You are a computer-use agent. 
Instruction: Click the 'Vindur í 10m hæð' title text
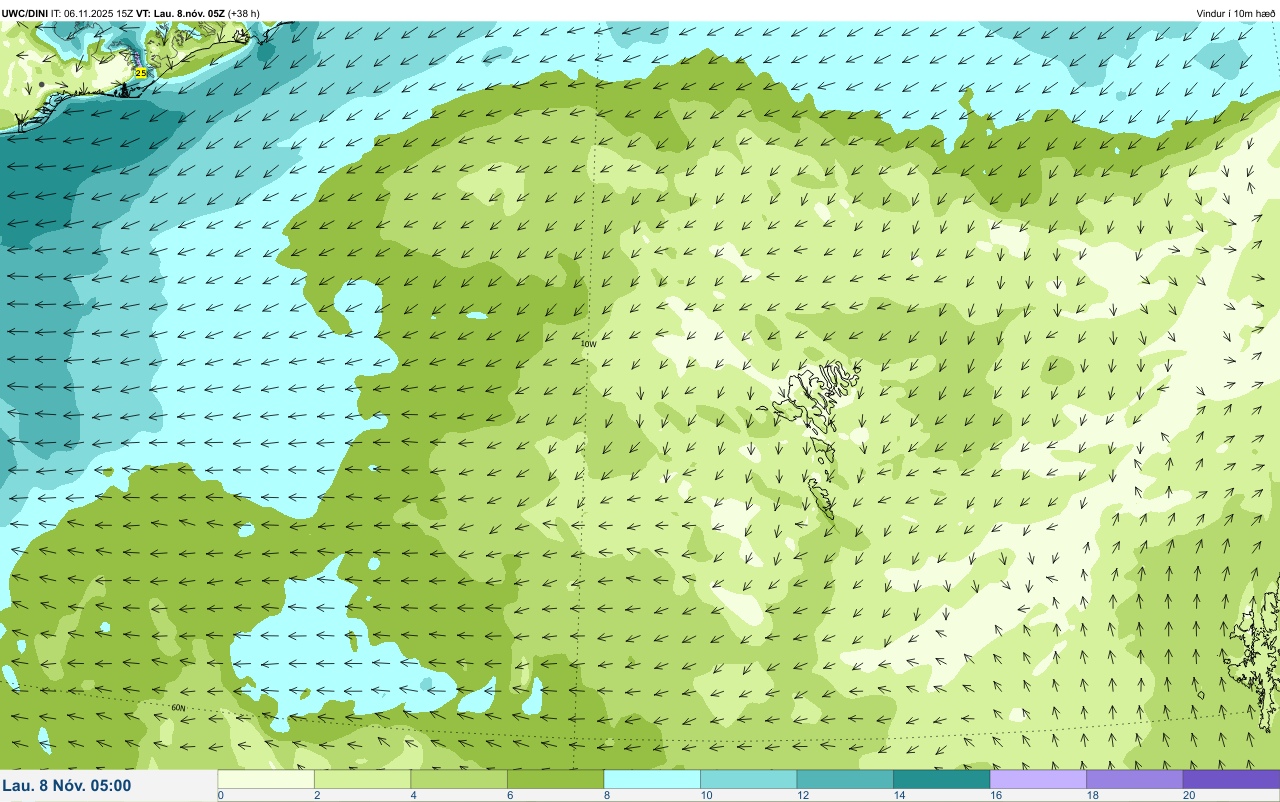coord(1236,13)
